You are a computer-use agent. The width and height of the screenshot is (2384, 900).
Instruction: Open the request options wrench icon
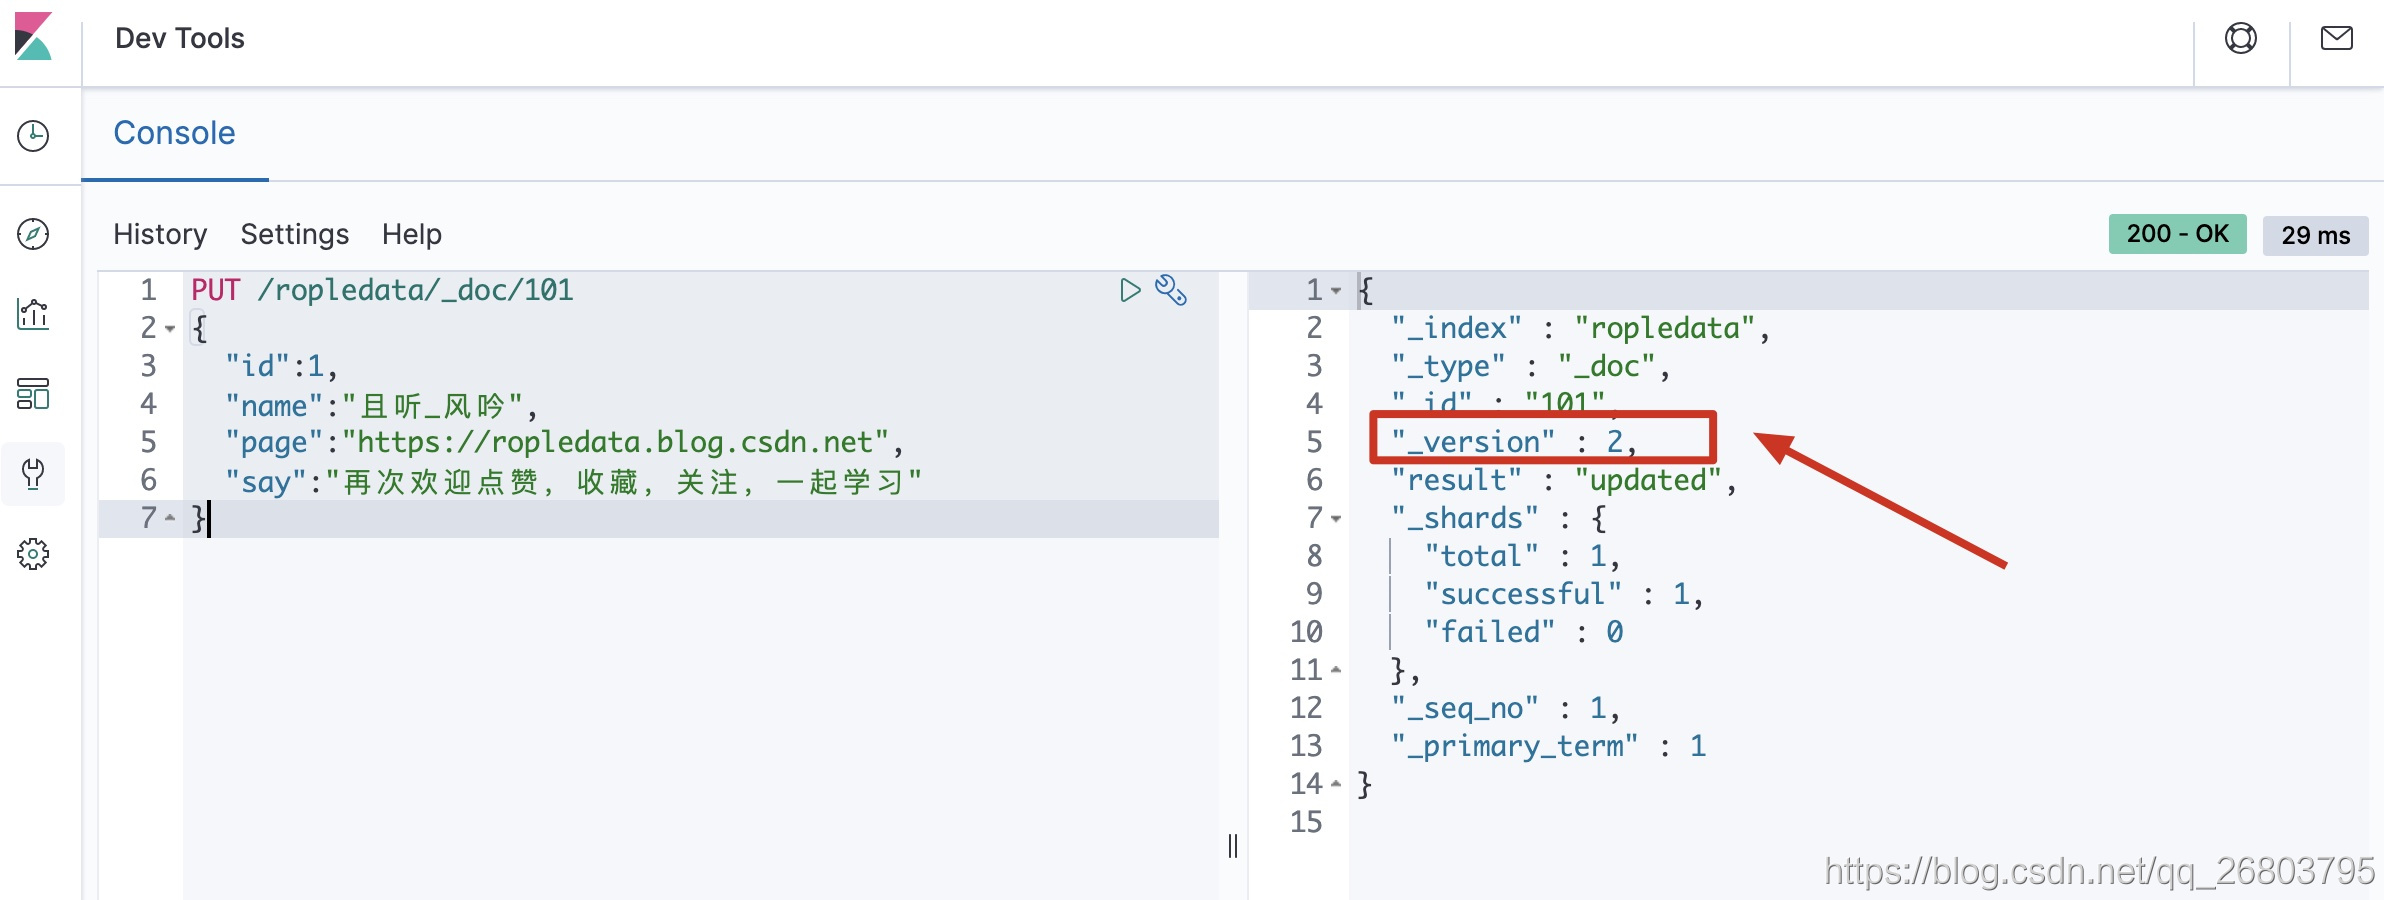pyautogui.click(x=1171, y=290)
